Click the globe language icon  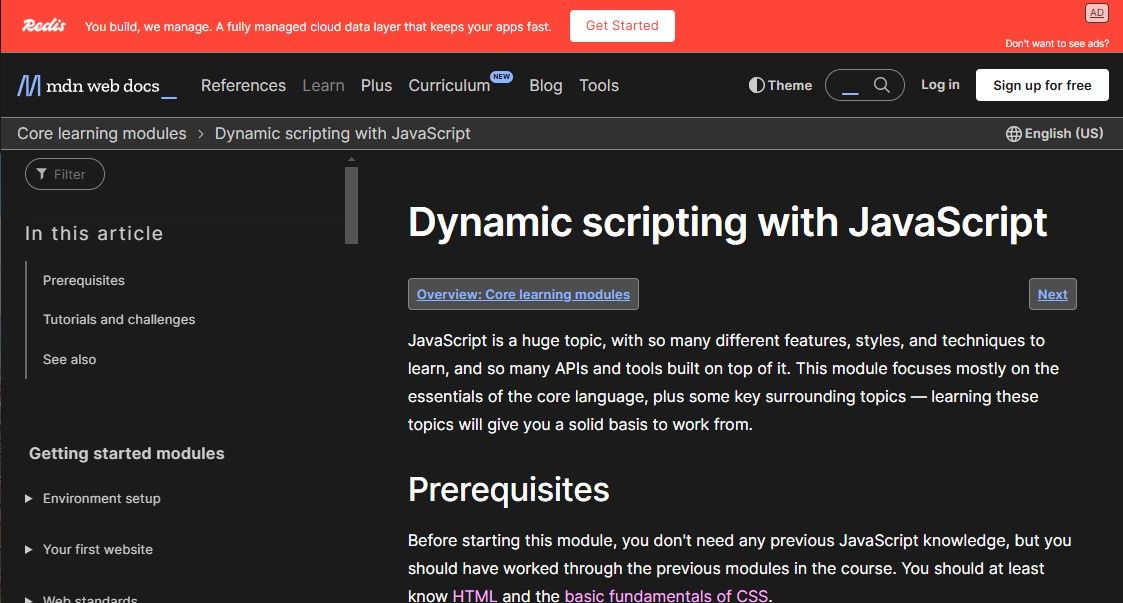pyautogui.click(x=1013, y=134)
